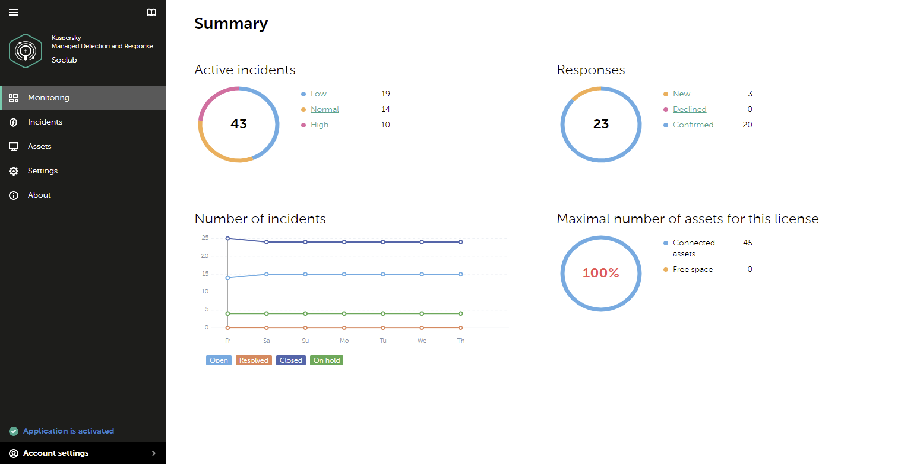This screenshot has width=898, height=464.
Task: Click the About info icon
Action: [14, 195]
